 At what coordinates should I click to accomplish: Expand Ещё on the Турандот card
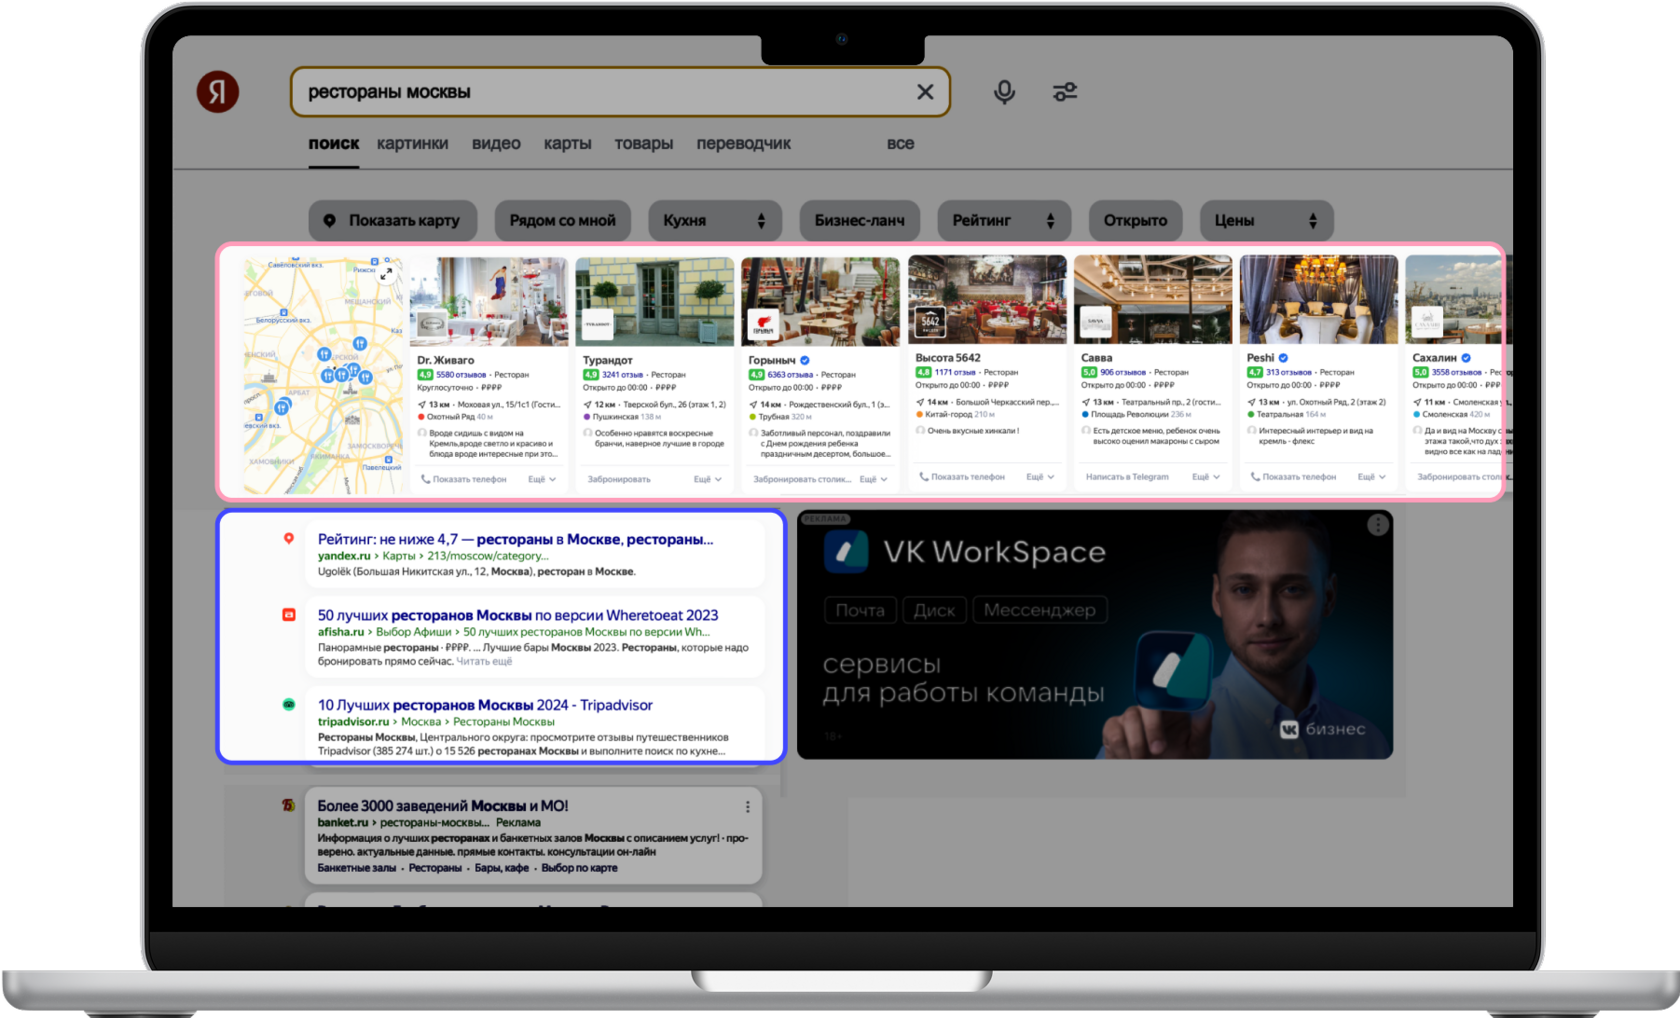click(x=708, y=480)
